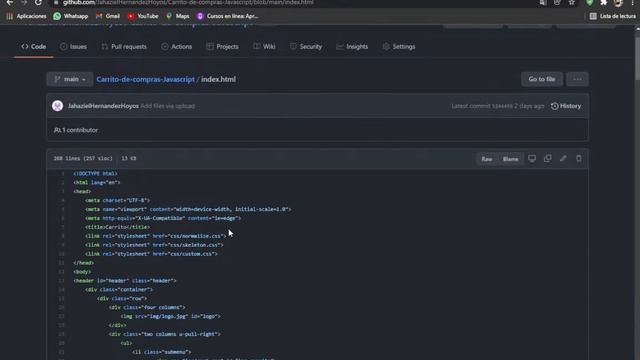640x360 pixels.
Task: Open the Wiki tab
Action: point(264,47)
